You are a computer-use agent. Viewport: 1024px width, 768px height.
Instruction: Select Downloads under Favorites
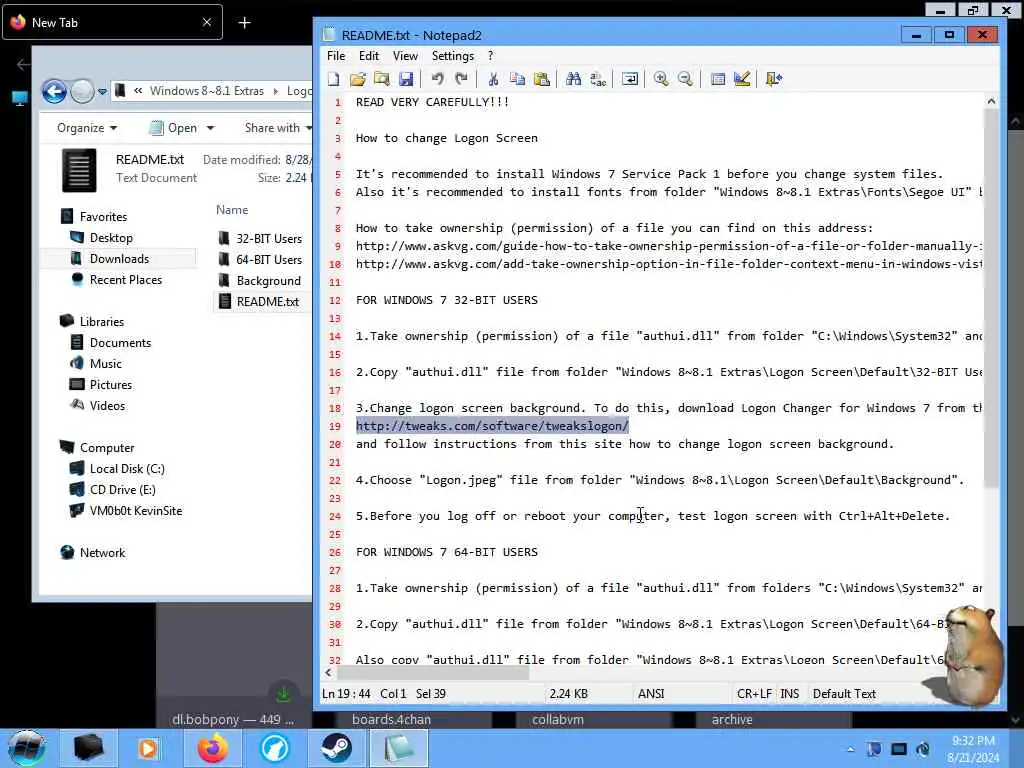119,259
